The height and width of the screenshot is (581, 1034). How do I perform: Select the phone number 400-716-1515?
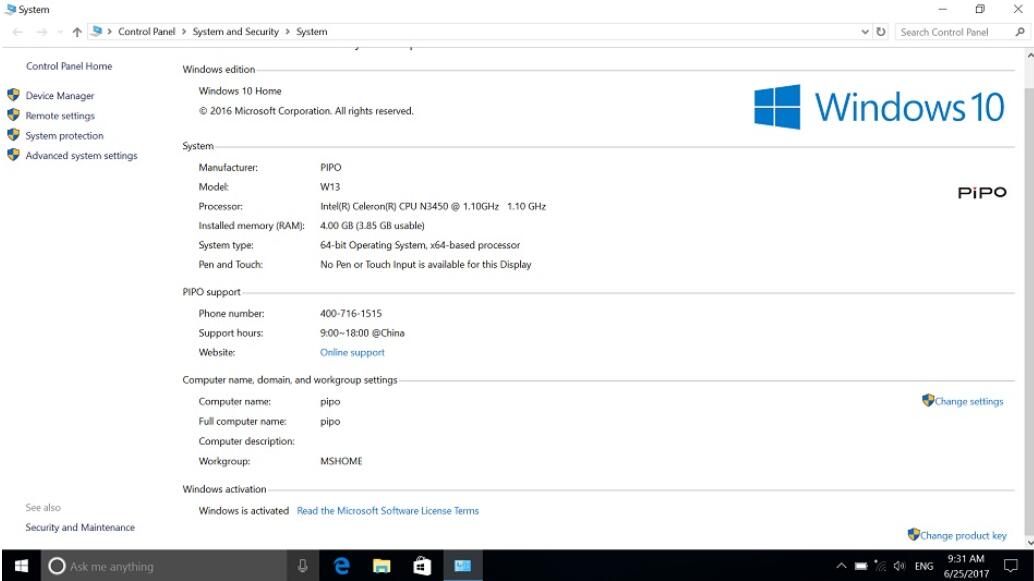(x=351, y=313)
